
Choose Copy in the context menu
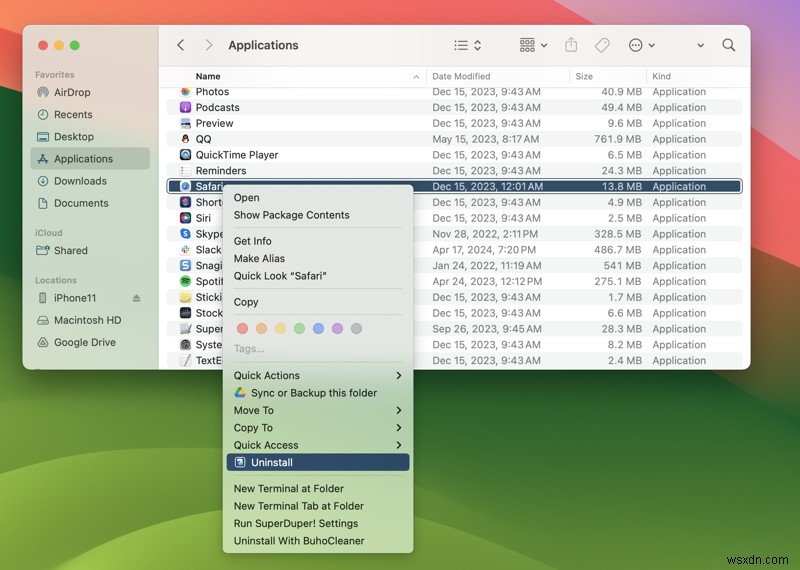pos(318,302)
